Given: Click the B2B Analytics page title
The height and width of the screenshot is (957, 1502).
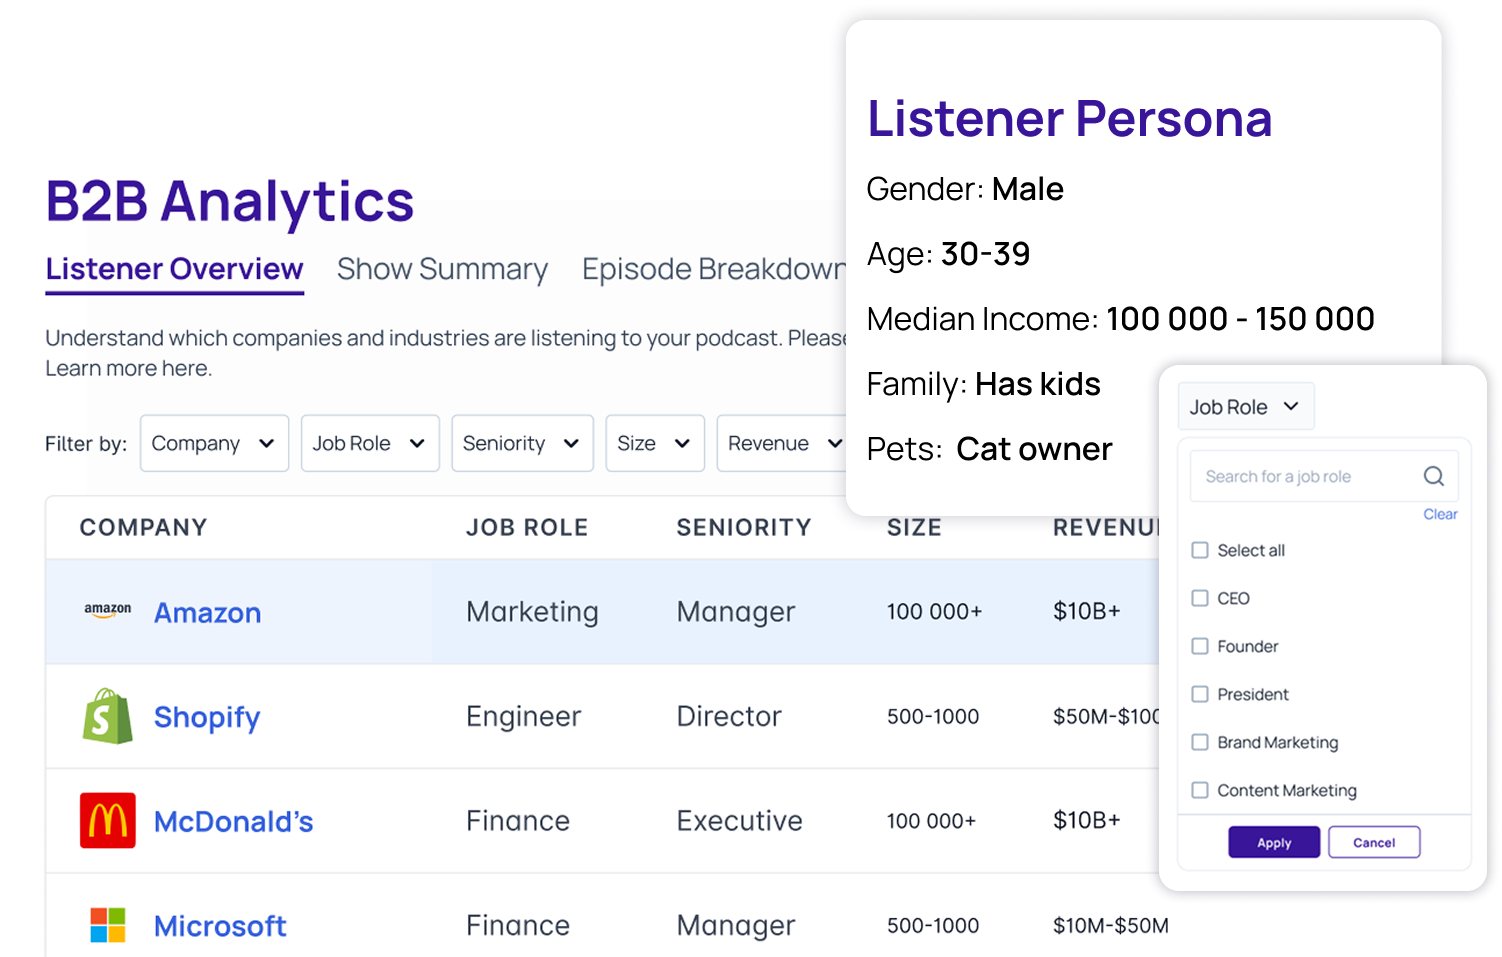Looking at the screenshot, I should coord(230,200).
